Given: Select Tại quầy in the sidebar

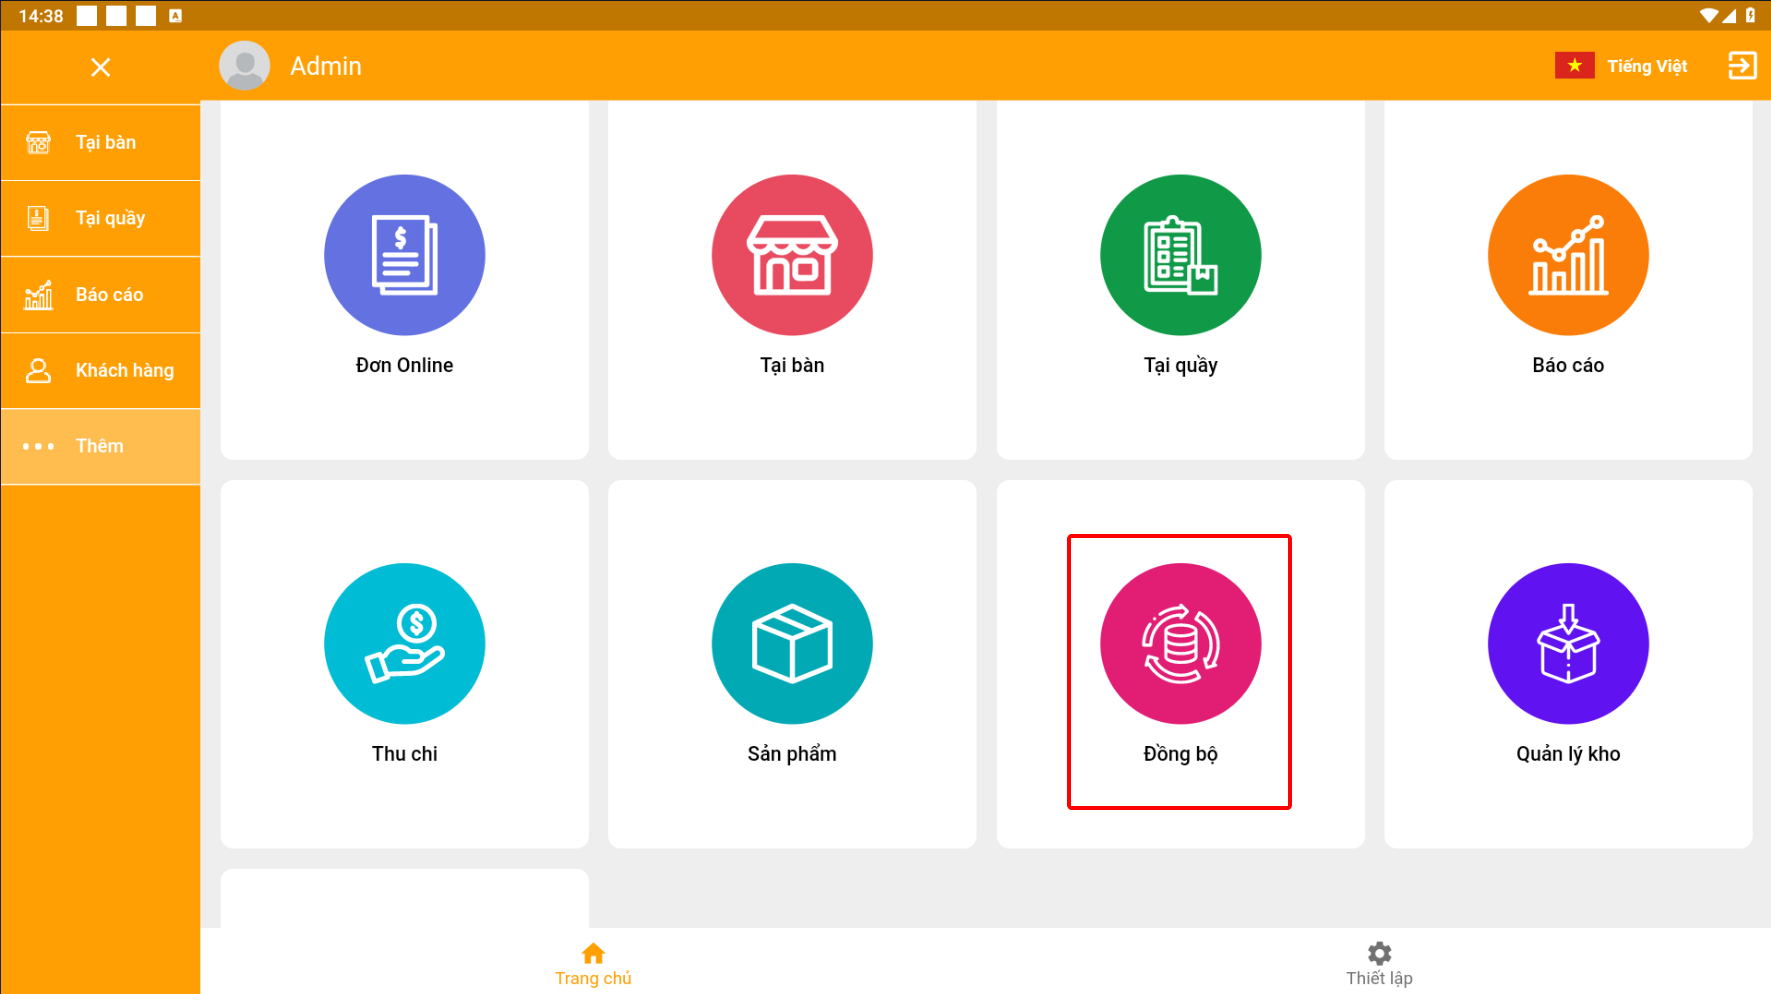Looking at the screenshot, I should 100,219.
